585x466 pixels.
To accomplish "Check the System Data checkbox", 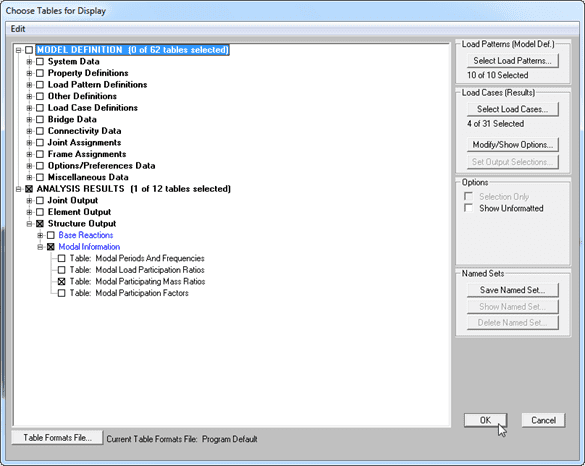I will point(40,62).
